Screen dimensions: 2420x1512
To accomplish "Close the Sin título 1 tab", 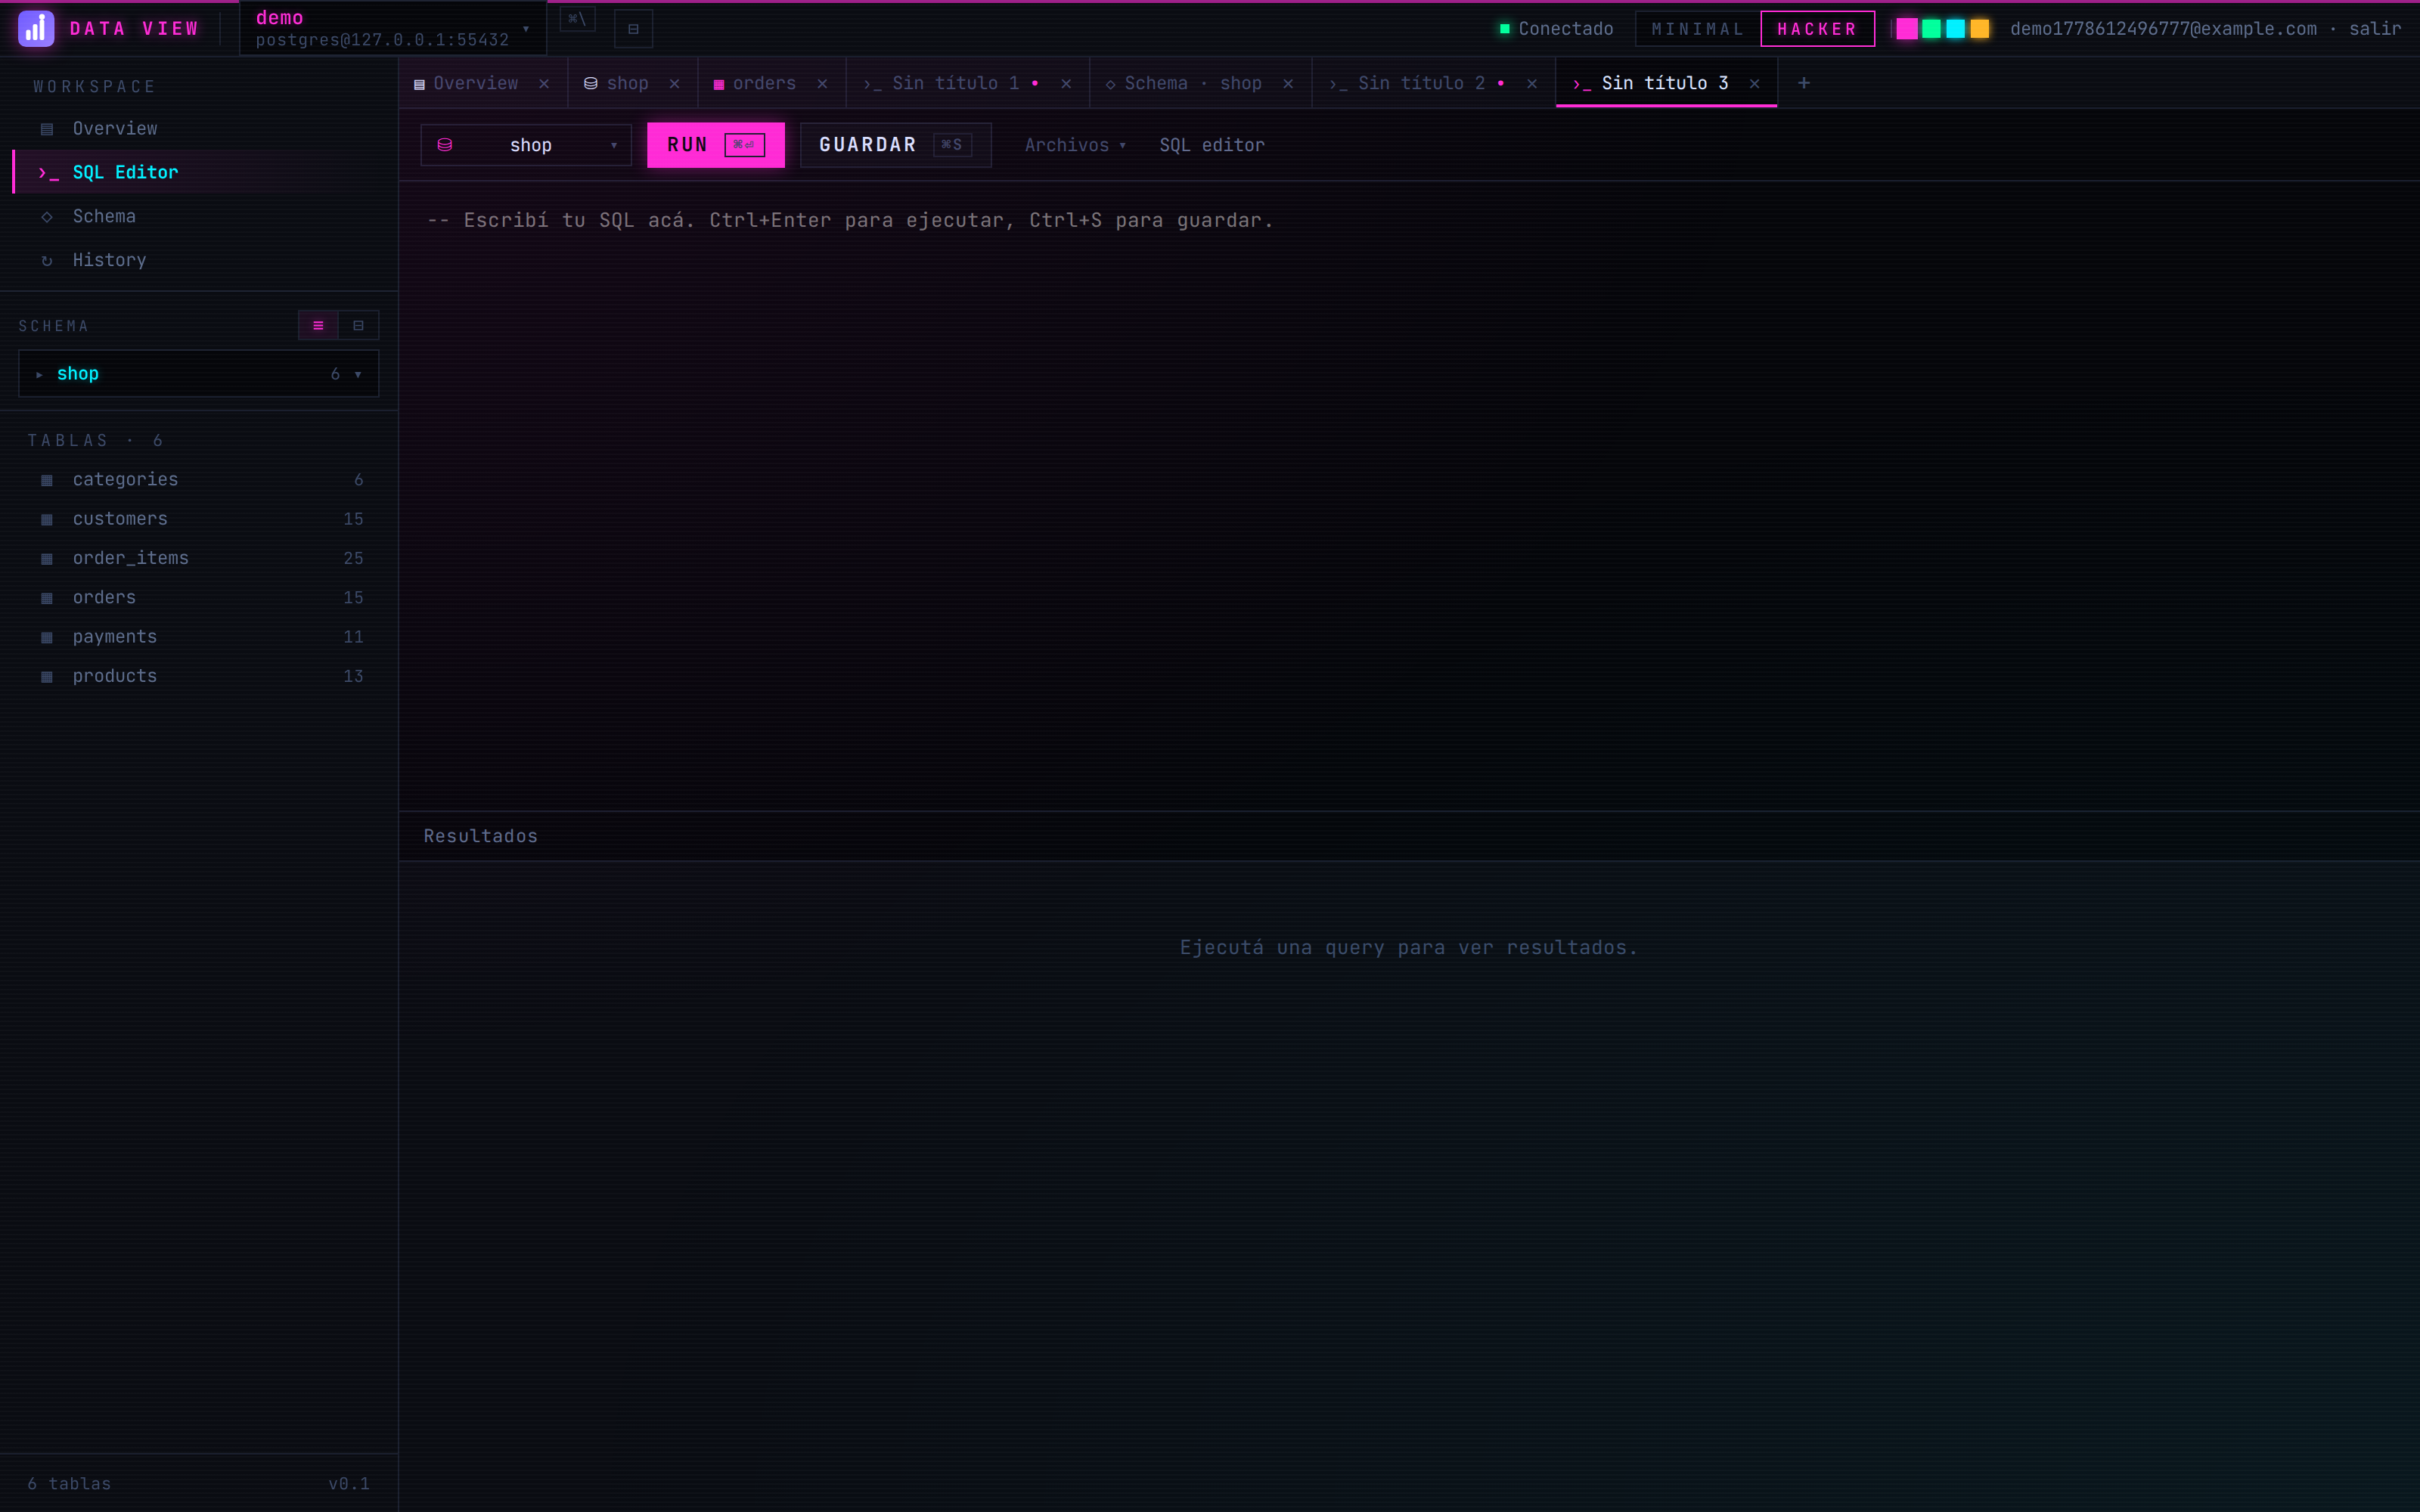I will coord(1066,84).
